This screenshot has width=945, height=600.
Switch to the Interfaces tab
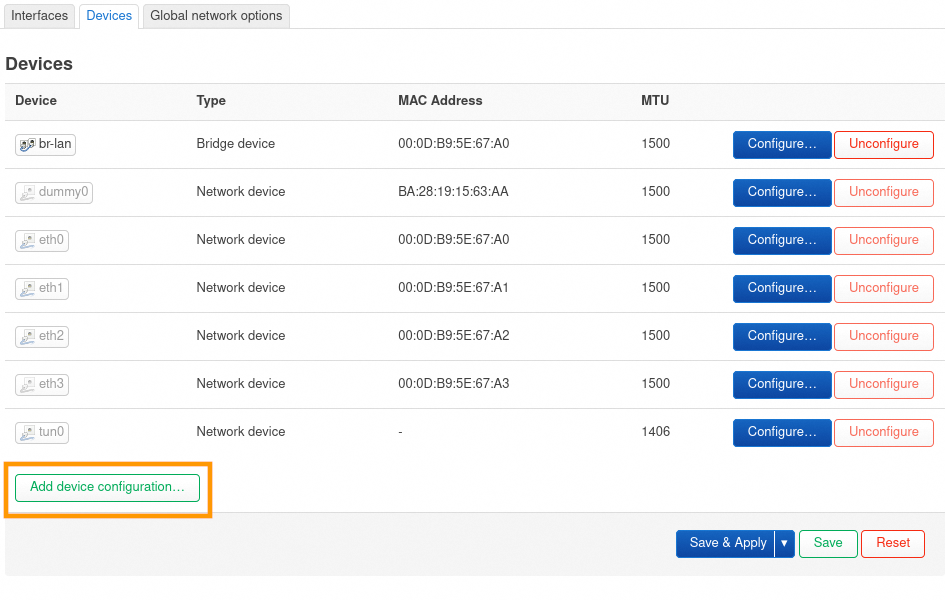40,16
